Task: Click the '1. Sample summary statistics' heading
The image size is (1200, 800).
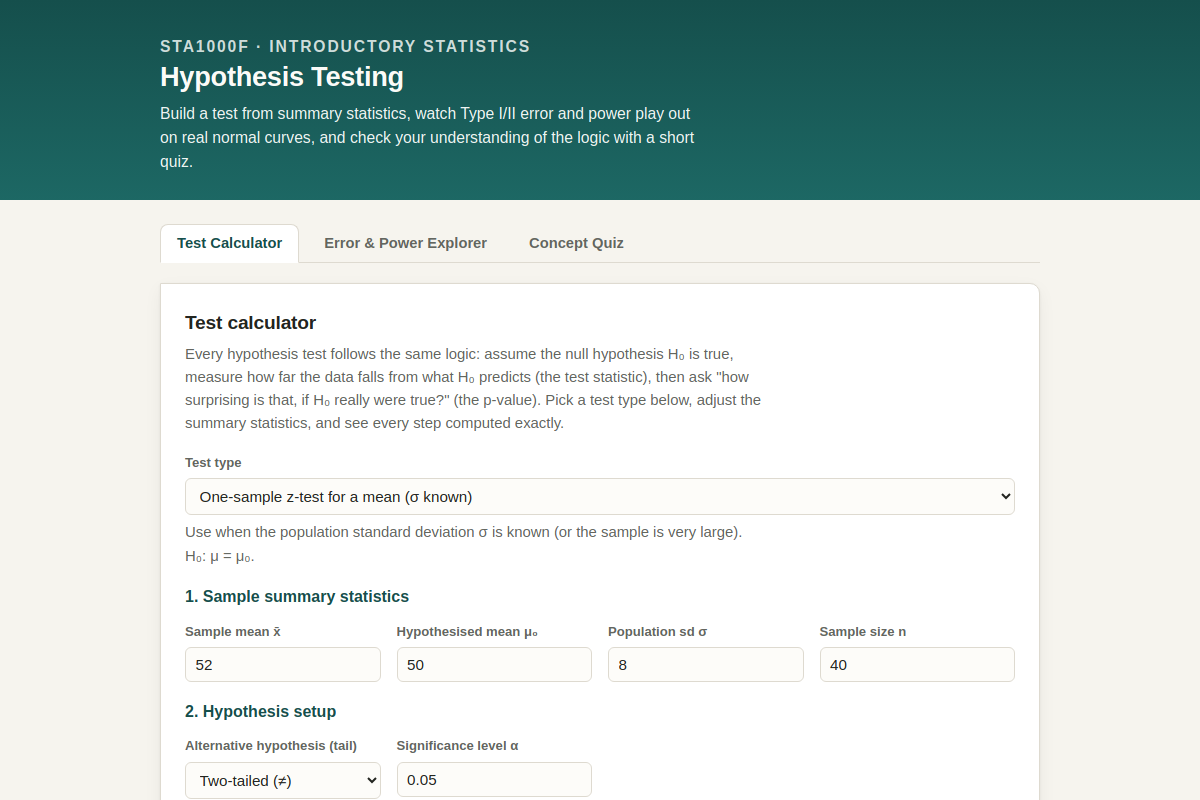Action: tap(297, 596)
